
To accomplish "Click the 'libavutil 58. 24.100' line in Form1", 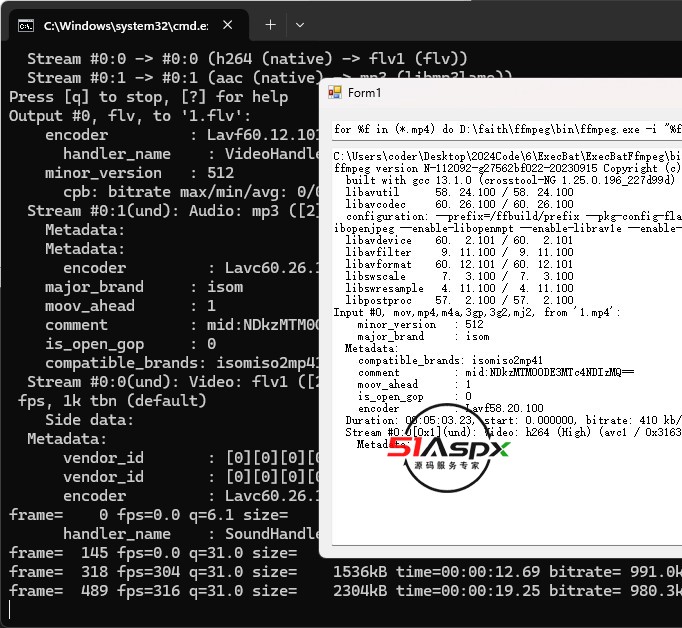I will [x=459, y=192].
